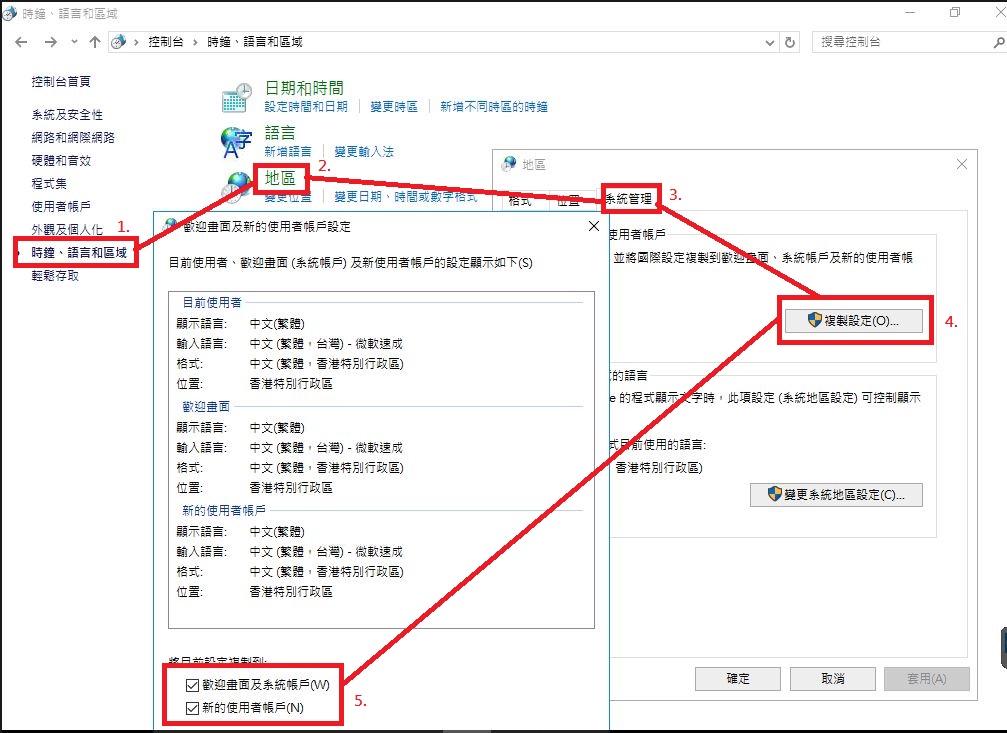Screen dimensions: 1007x733
Task: Refresh the control panel address bar
Action: [790, 42]
